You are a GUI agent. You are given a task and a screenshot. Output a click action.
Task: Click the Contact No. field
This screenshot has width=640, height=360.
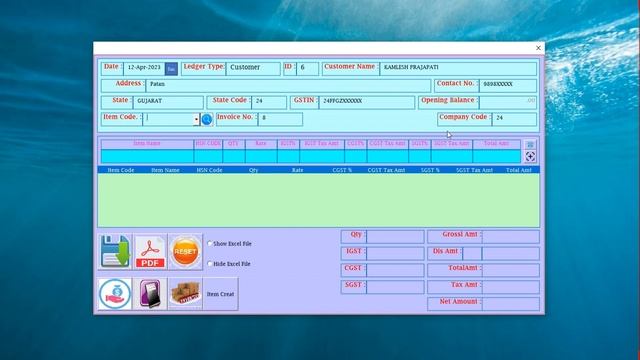[508, 86]
